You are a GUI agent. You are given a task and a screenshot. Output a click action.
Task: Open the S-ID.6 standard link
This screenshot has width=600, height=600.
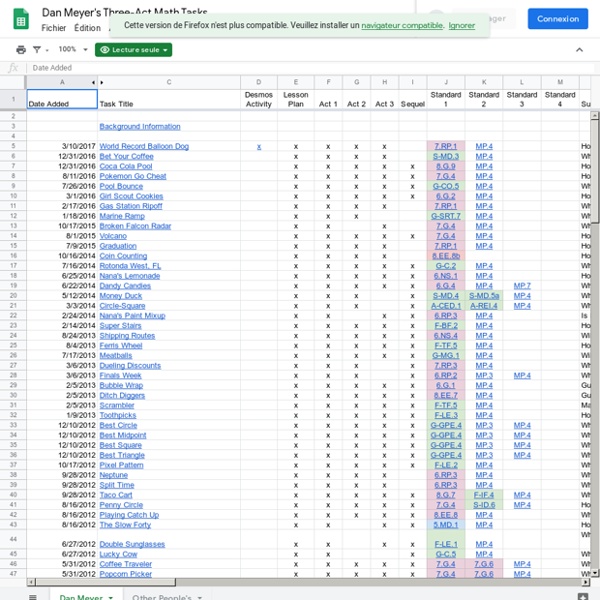pos(484,505)
